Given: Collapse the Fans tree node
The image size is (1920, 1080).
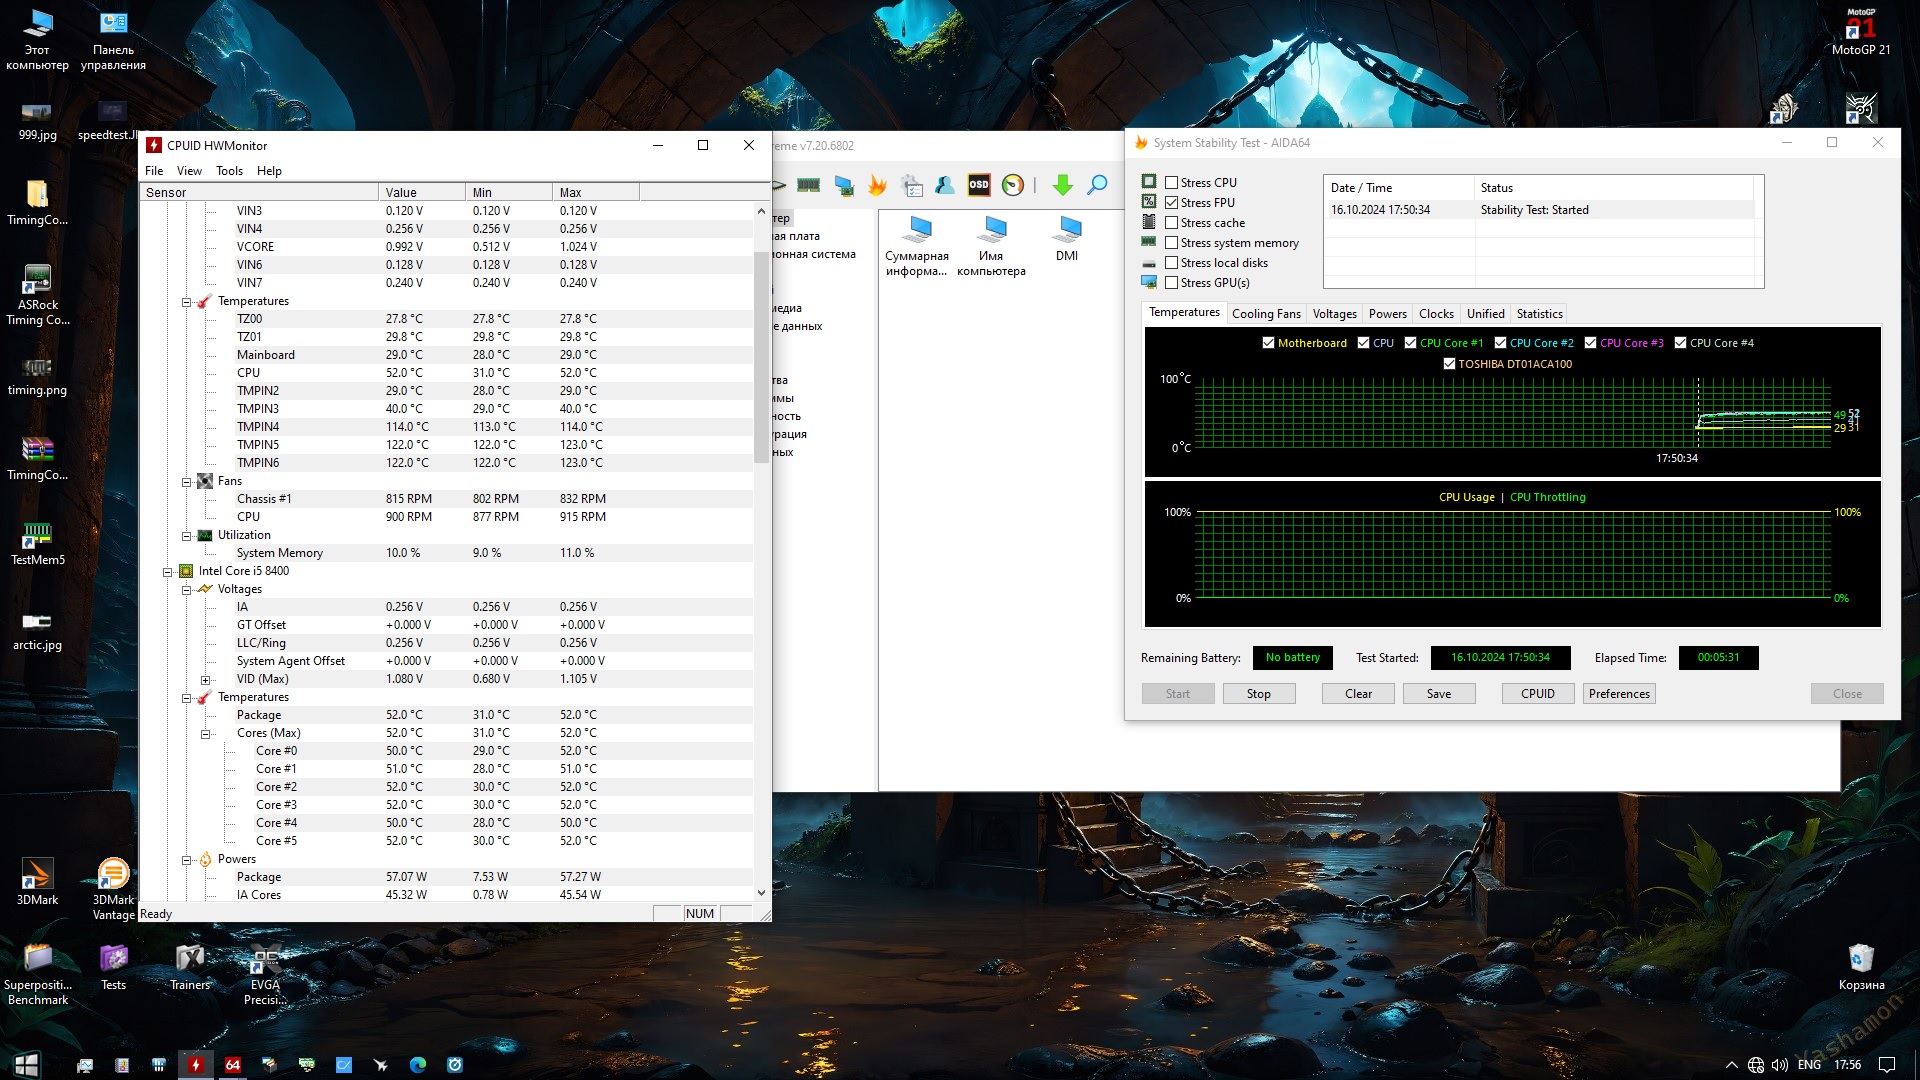Looking at the screenshot, I should [186, 482].
